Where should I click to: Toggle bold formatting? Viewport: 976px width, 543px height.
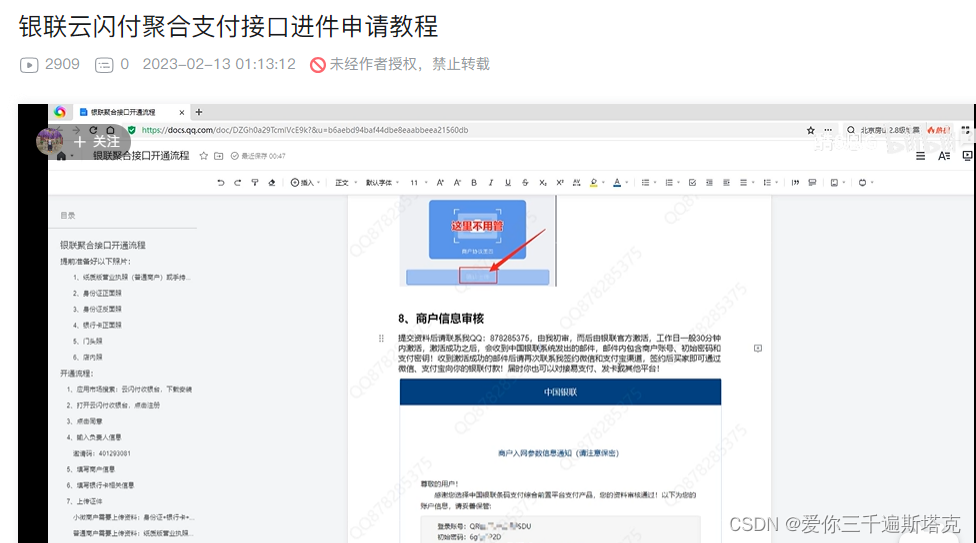point(474,182)
